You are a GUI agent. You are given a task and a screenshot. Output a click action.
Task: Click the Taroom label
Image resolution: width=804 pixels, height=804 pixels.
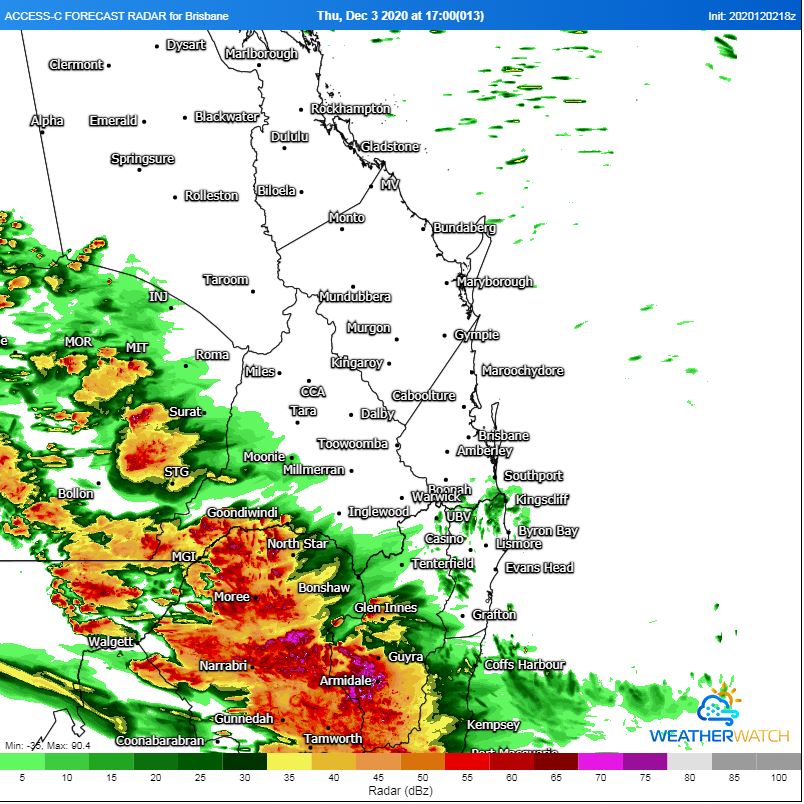(226, 279)
